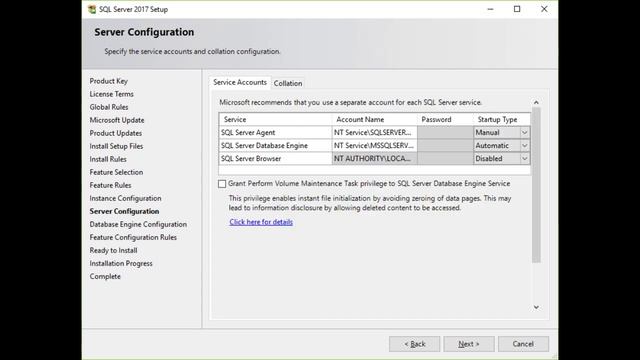Image resolution: width=640 pixels, height=360 pixels.
Task: Open the Click here for details link
Action: click(x=261, y=222)
